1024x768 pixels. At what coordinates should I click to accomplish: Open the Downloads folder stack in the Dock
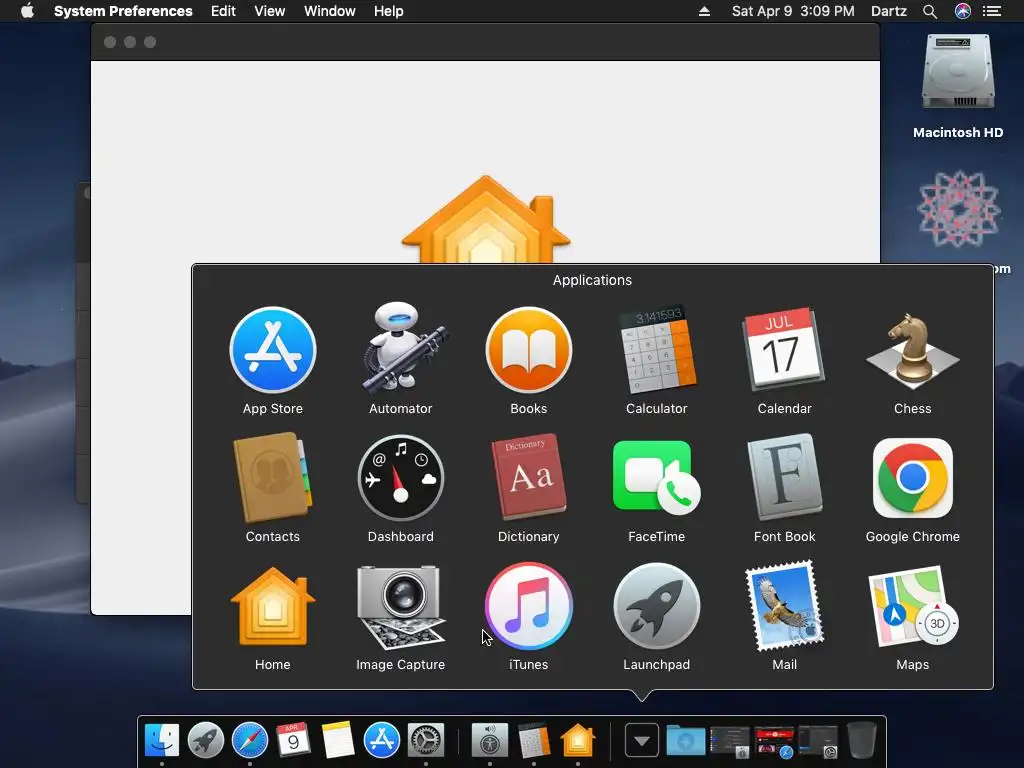[686, 741]
